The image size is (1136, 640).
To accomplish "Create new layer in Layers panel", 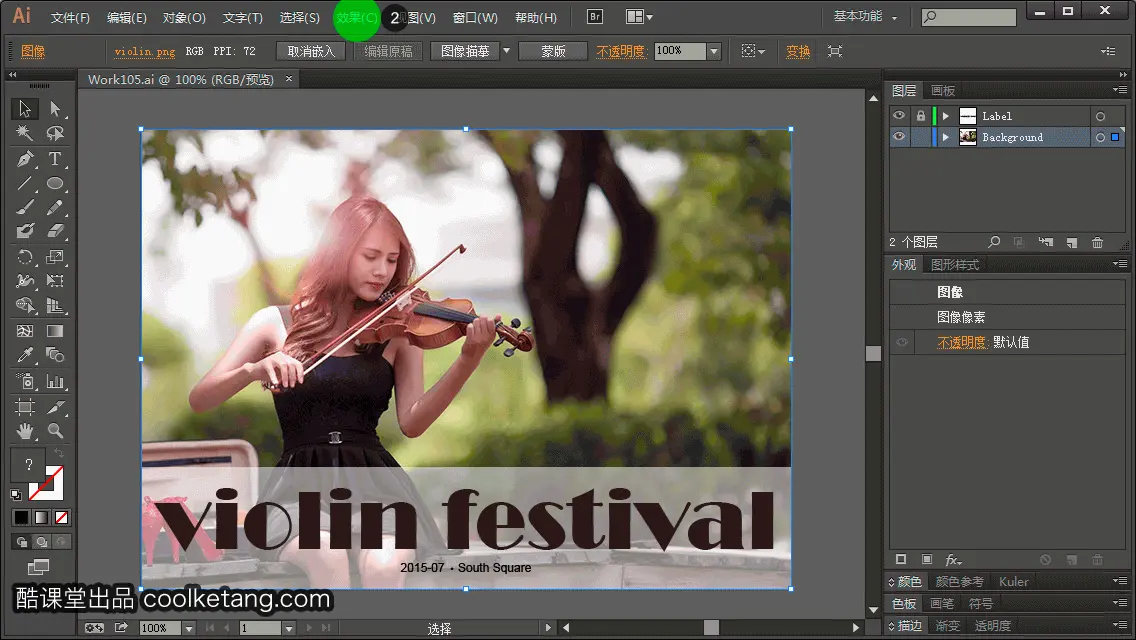I will pos(1072,242).
